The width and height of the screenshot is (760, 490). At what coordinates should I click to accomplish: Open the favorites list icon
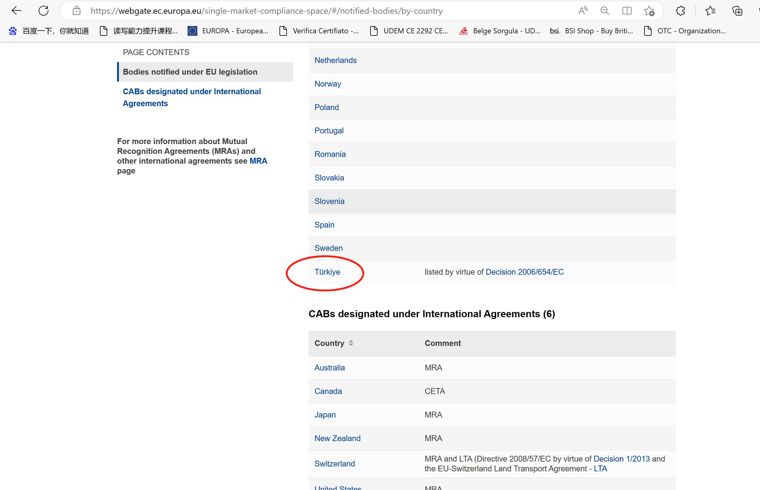point(710,11)
